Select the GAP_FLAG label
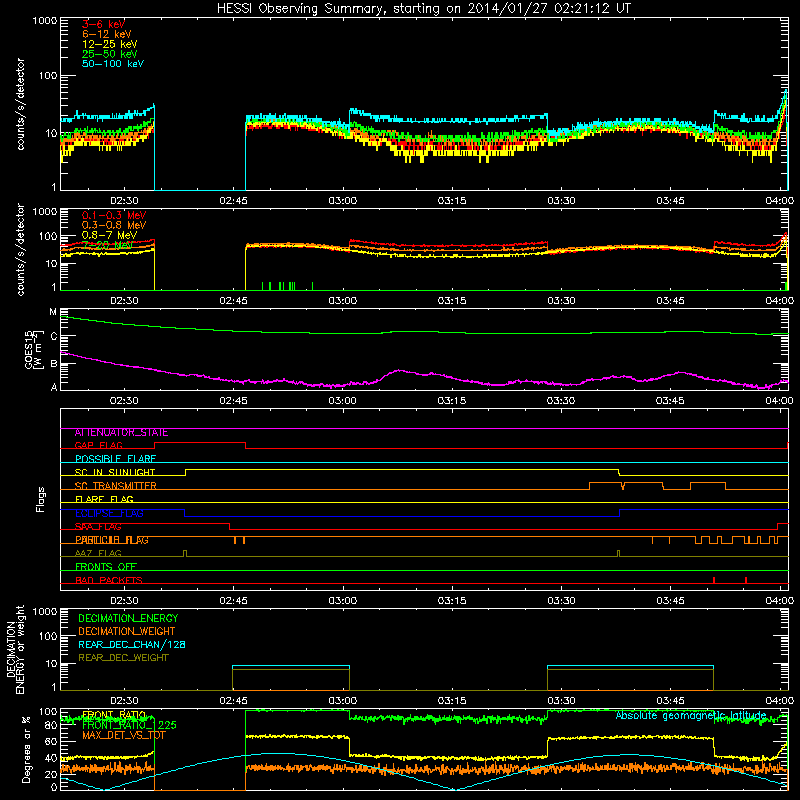 pos(98,446)
